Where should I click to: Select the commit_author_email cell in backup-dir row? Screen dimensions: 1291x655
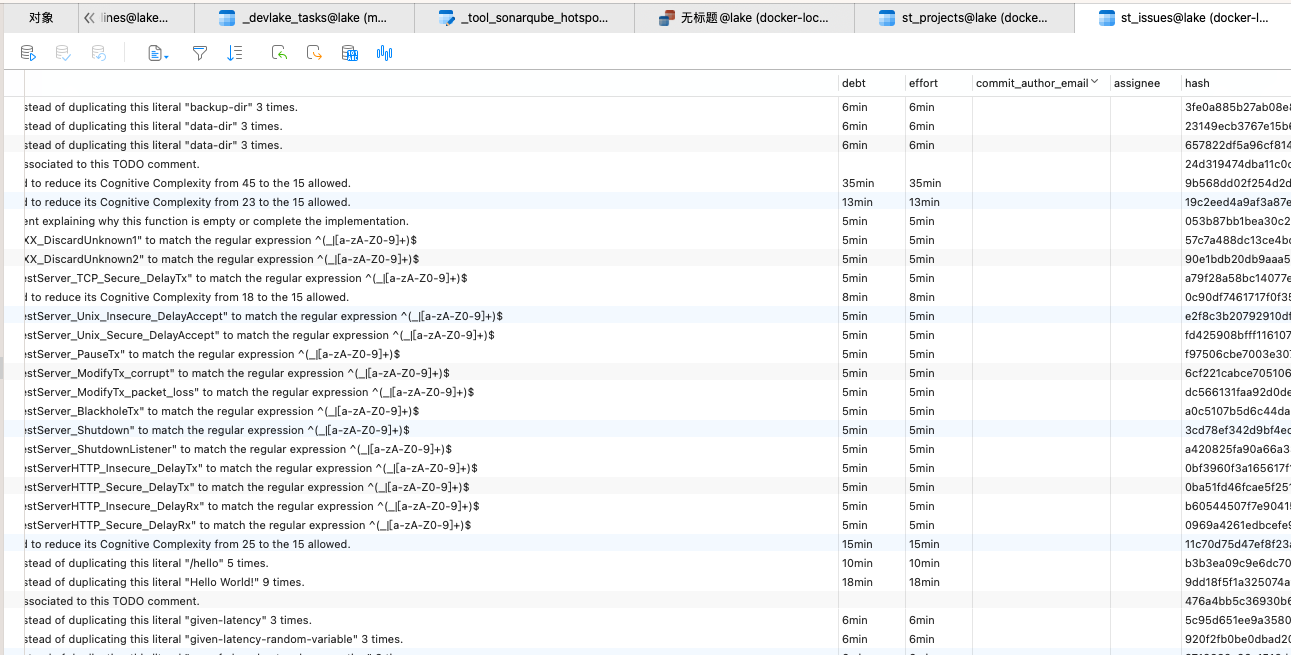coord(1041,107)
